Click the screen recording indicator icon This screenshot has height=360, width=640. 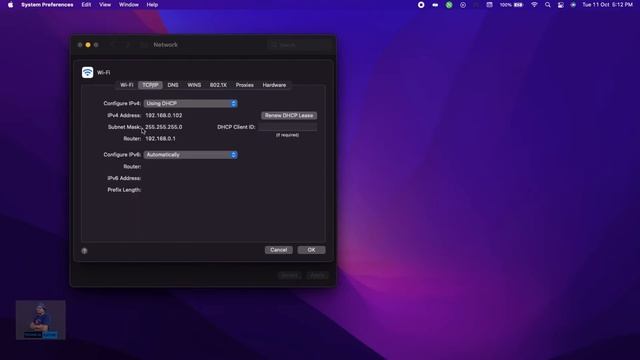(421, 5)
